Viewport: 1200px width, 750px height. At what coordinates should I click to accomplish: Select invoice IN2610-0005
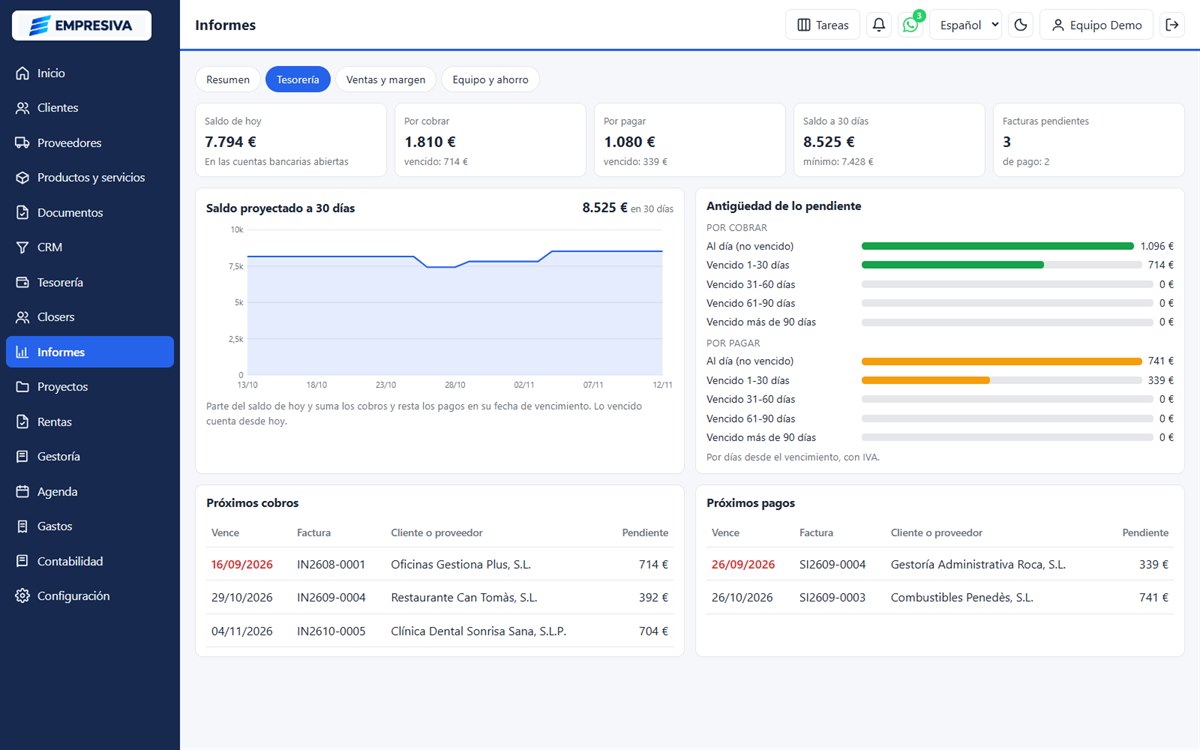pyautogui.click(x=331, y=632)
